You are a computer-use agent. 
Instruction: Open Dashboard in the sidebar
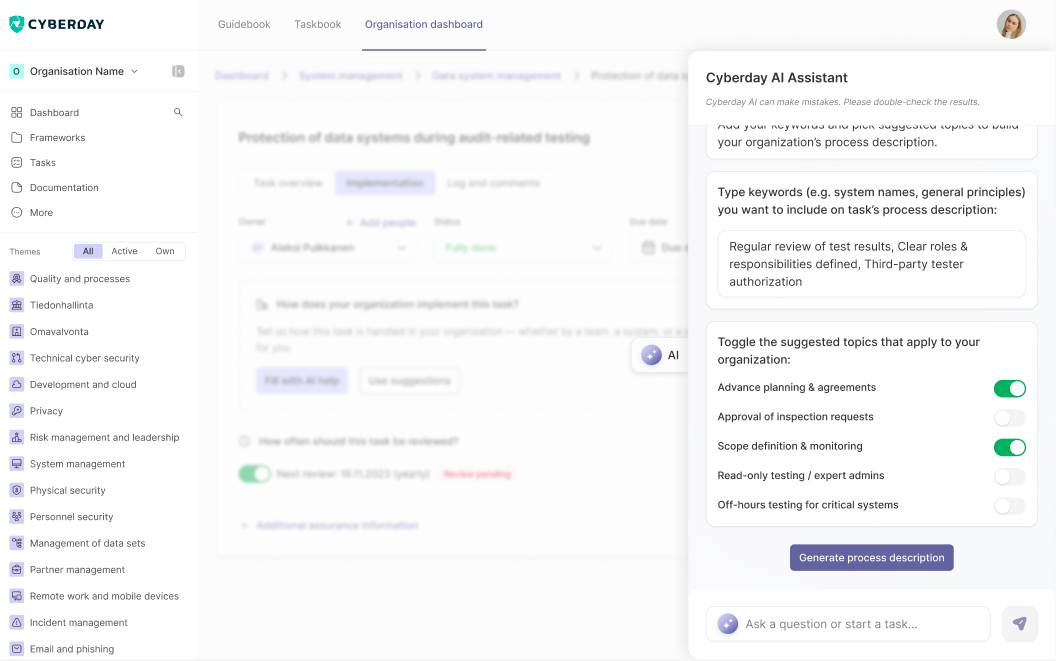tap(54, 113)
